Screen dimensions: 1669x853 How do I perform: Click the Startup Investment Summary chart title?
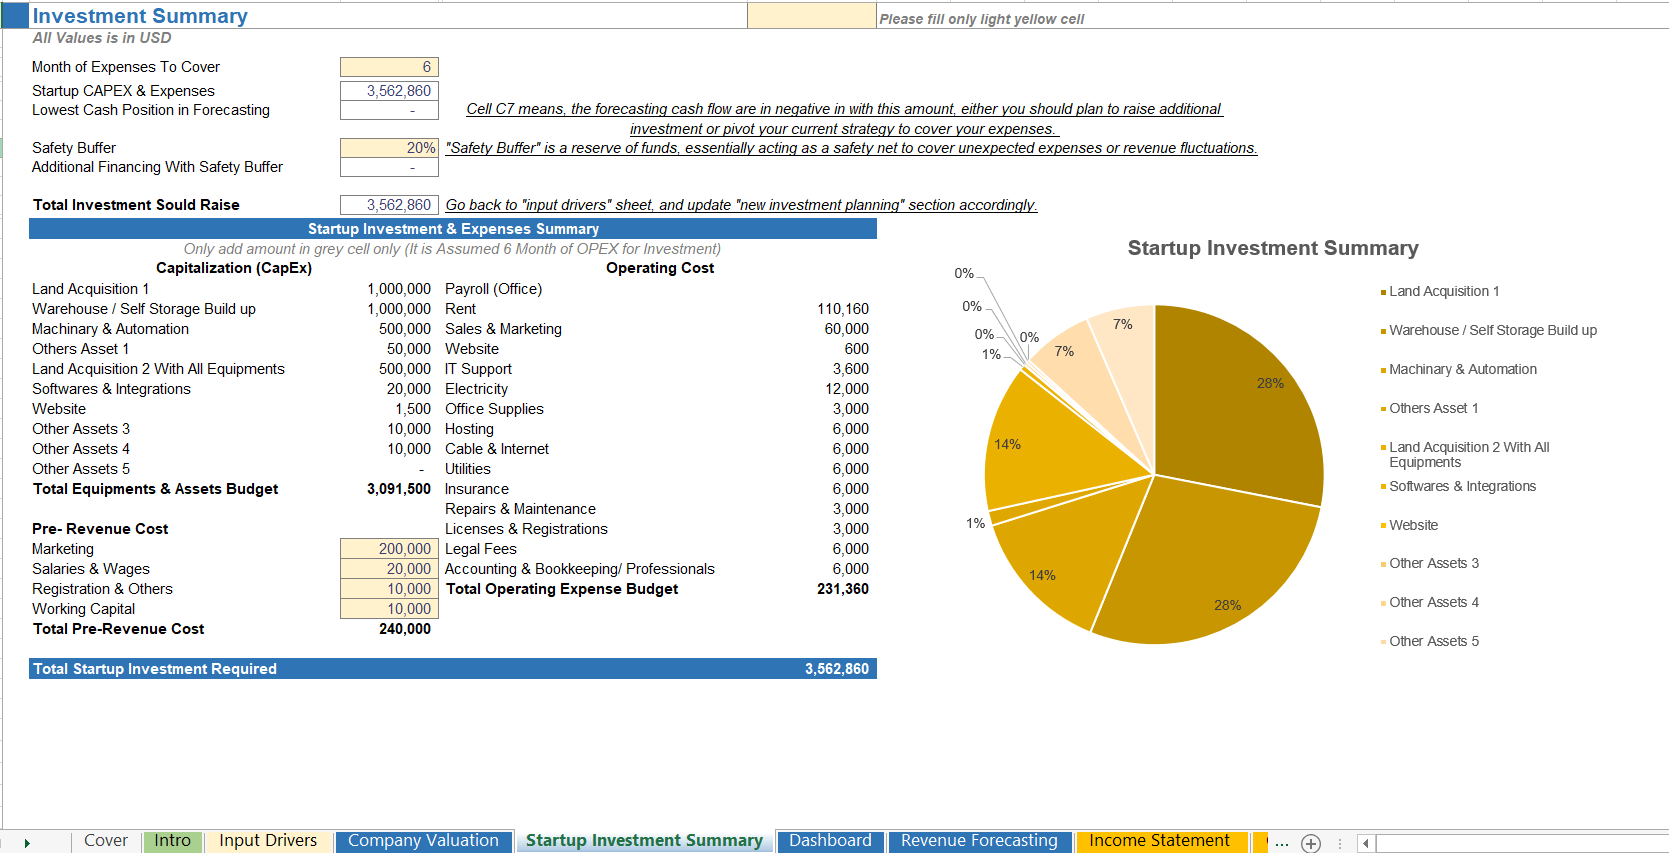[1272, 248]
